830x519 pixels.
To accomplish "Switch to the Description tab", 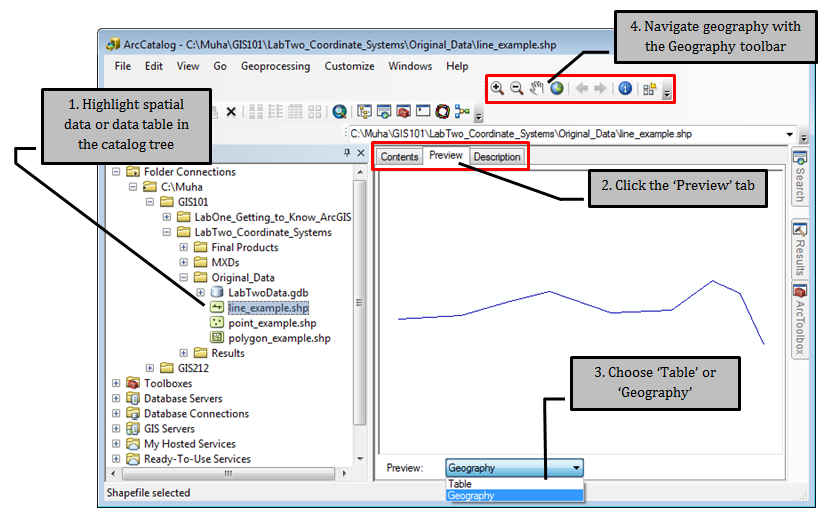I will [x=497, y=157].
